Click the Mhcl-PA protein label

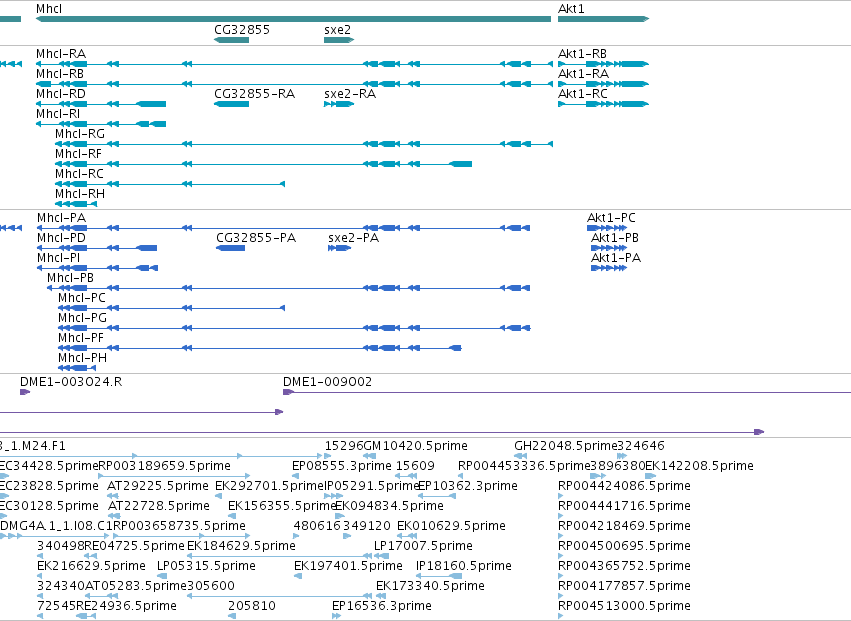tap(61, 218)
